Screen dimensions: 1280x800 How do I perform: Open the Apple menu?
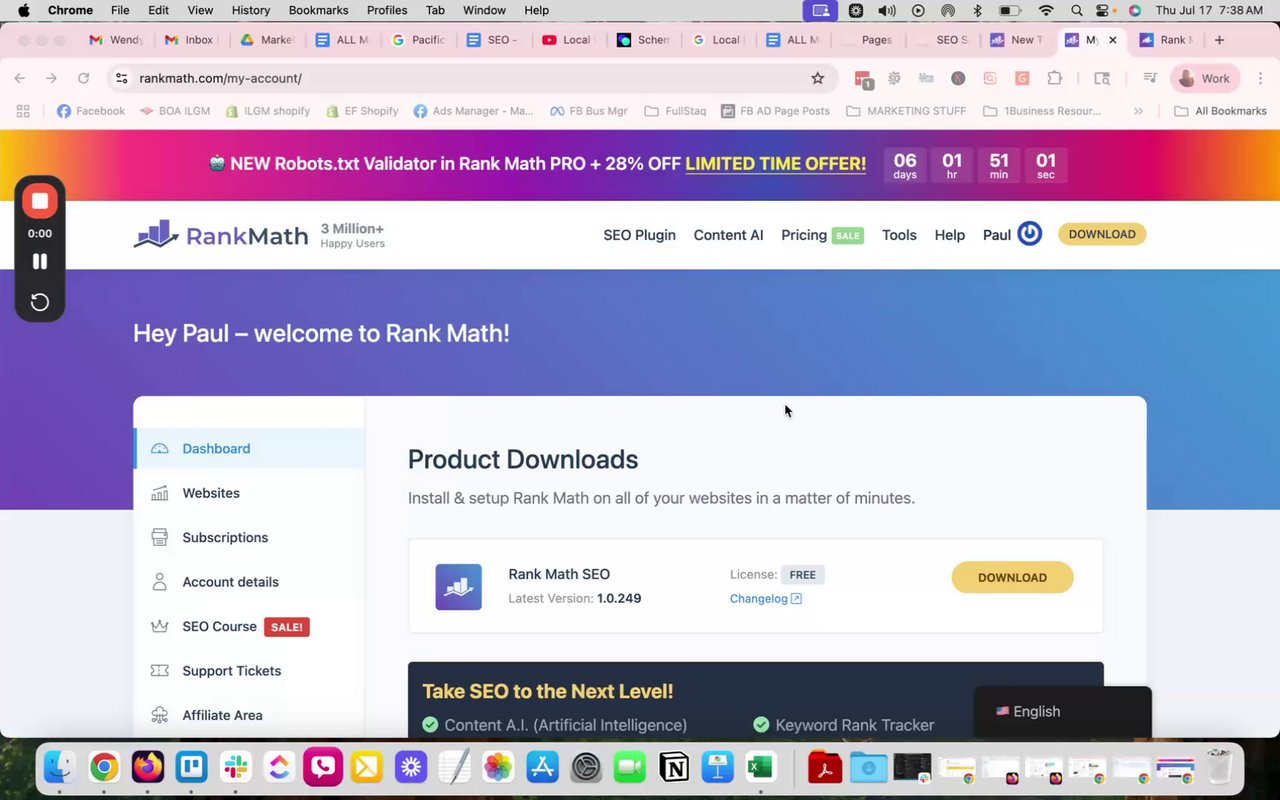pyautogui.click(x=23, y=10)
